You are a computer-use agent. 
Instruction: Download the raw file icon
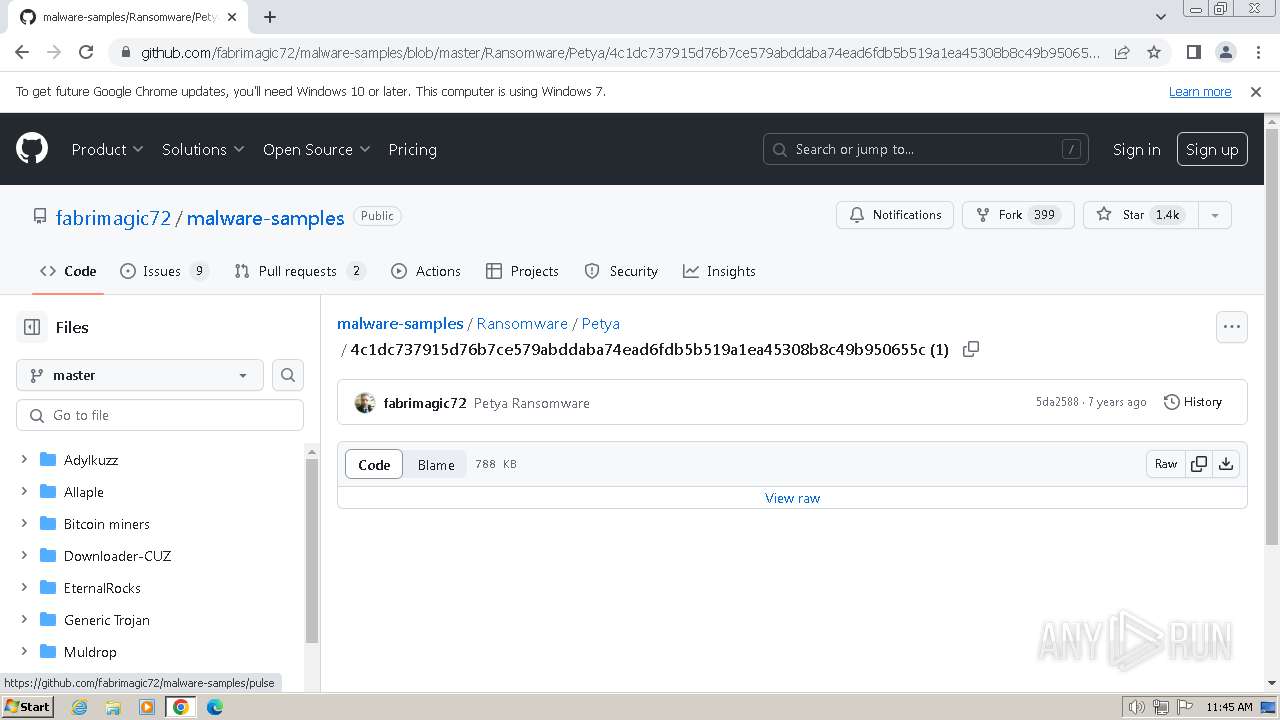tap(1226, 464)
